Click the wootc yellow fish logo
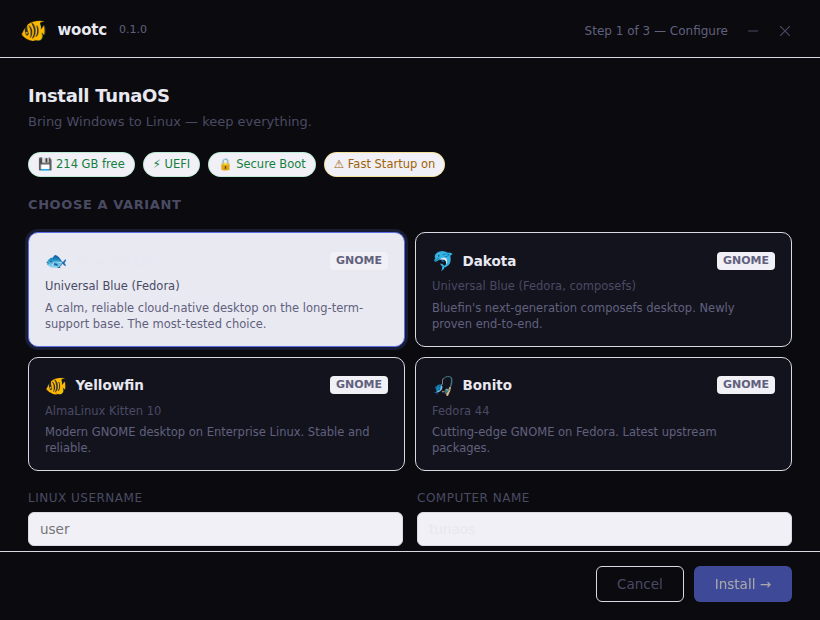Screen dimensions: 820x620 coord(33,31)
